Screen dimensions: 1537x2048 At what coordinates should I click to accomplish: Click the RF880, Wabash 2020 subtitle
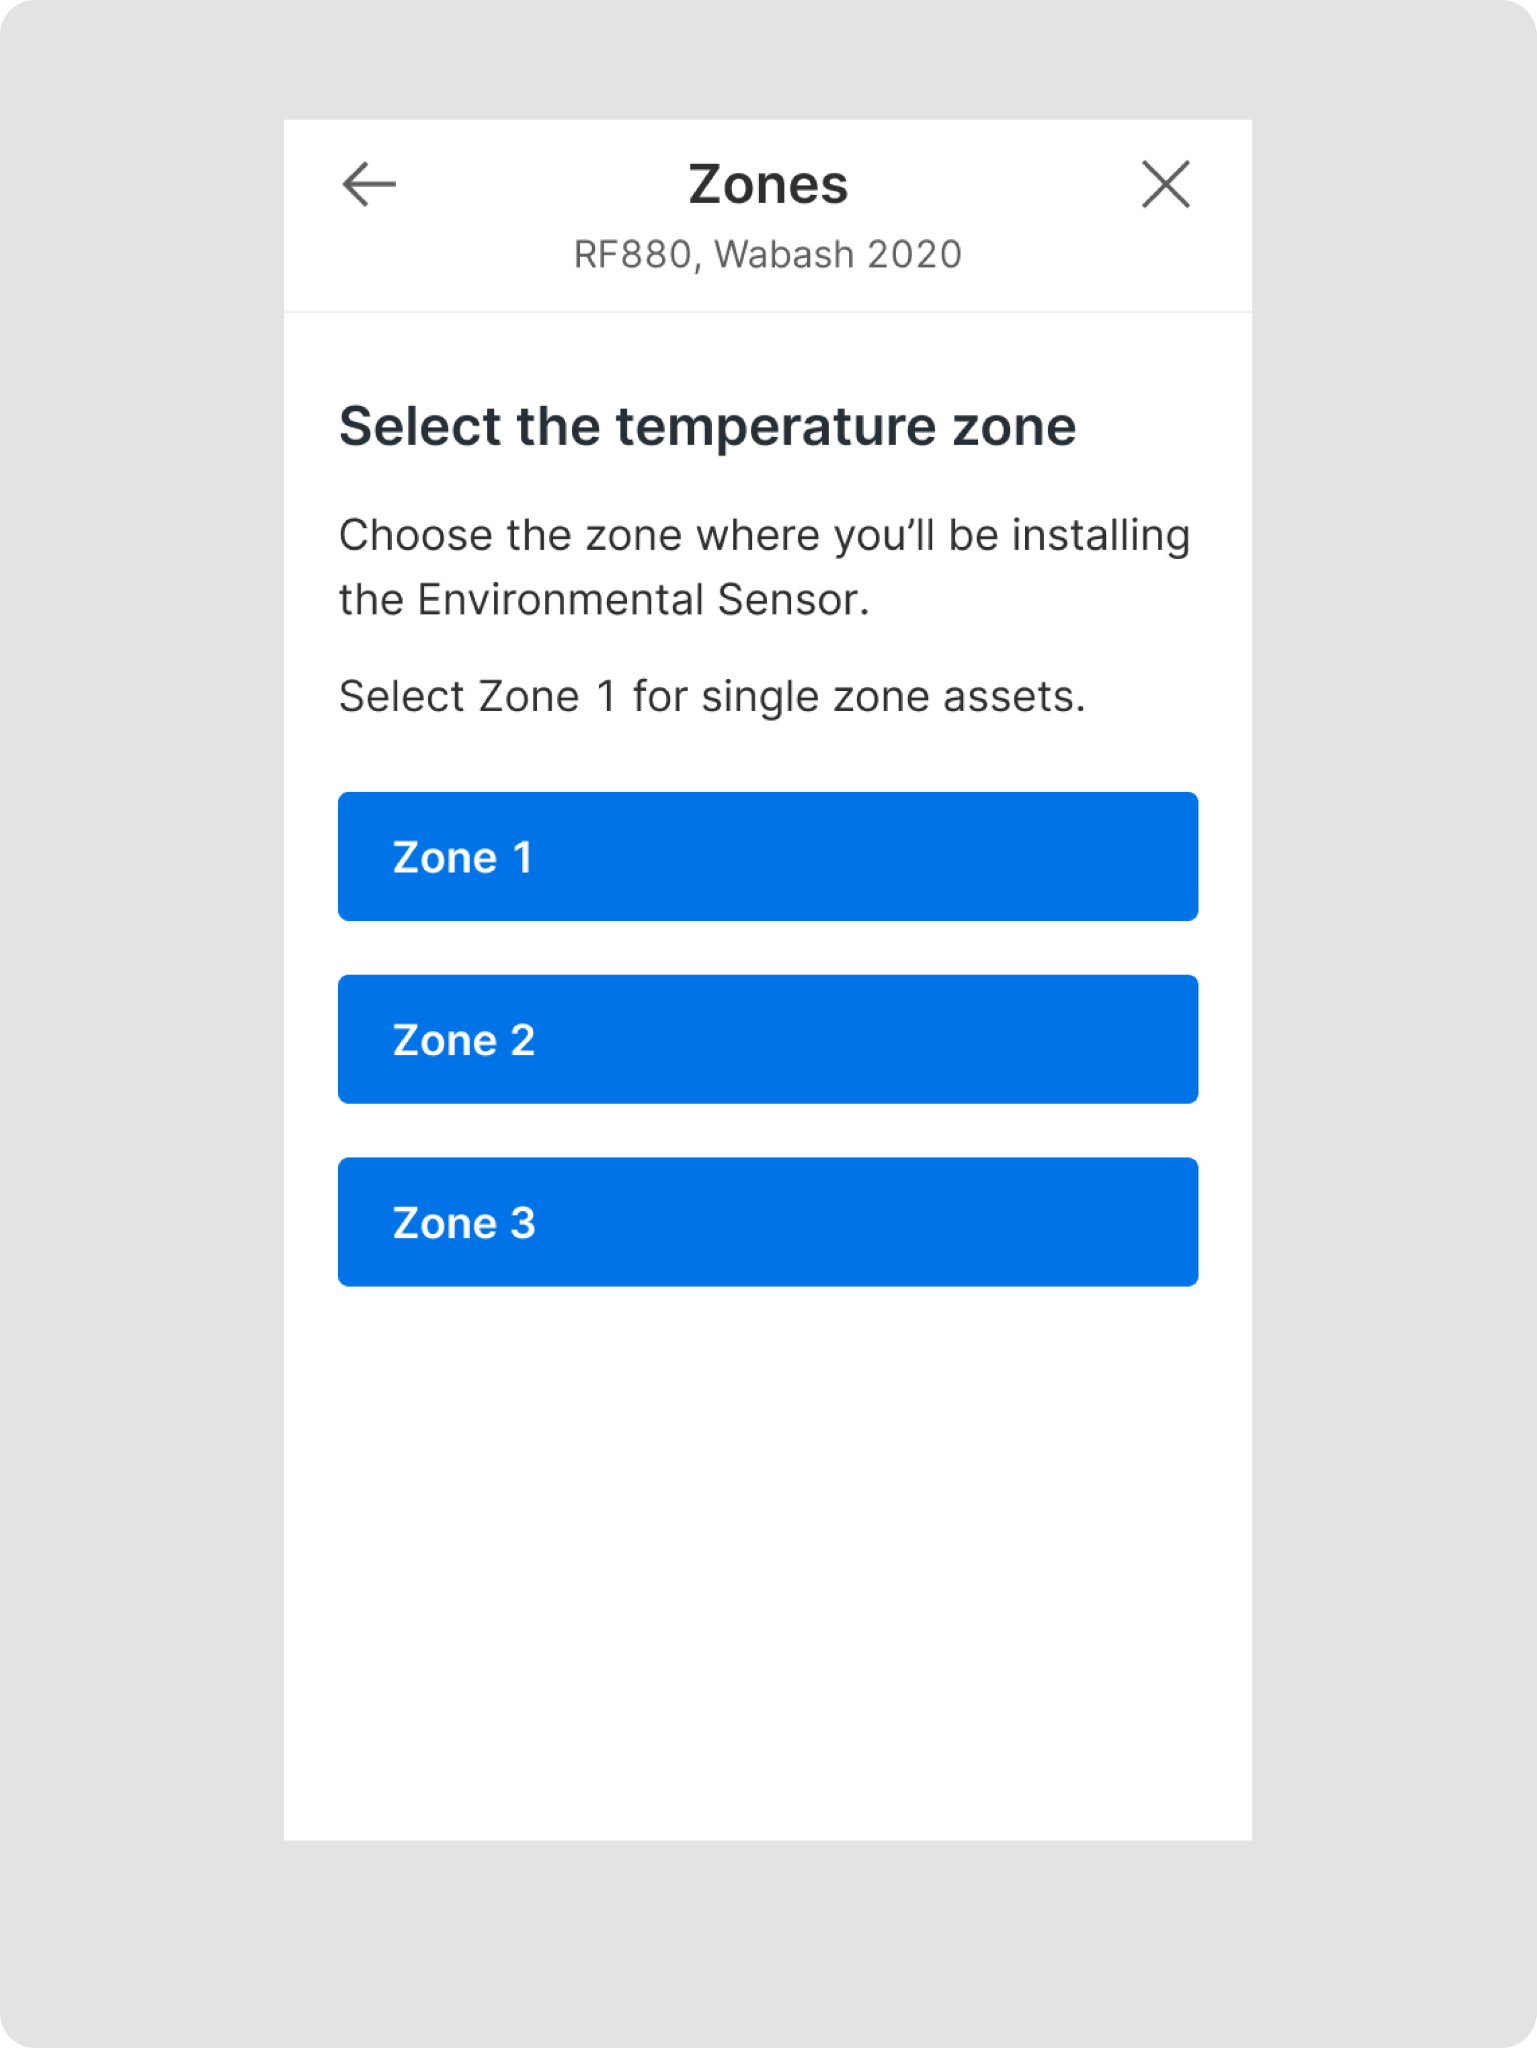coord(767,255)
